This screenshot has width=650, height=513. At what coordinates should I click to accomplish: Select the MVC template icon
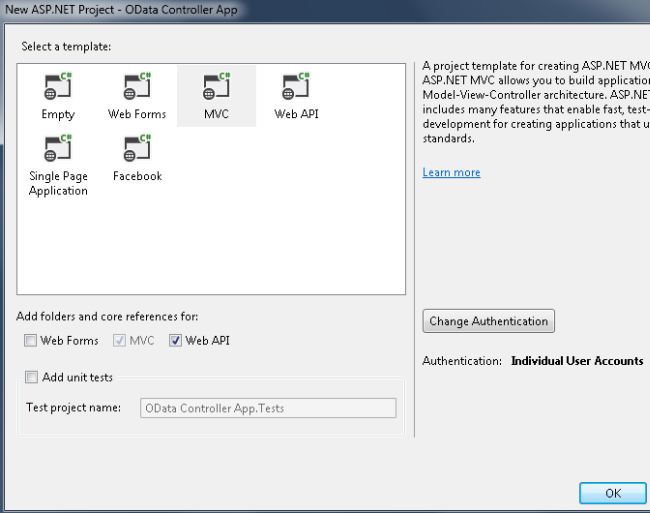coord(216,86)
